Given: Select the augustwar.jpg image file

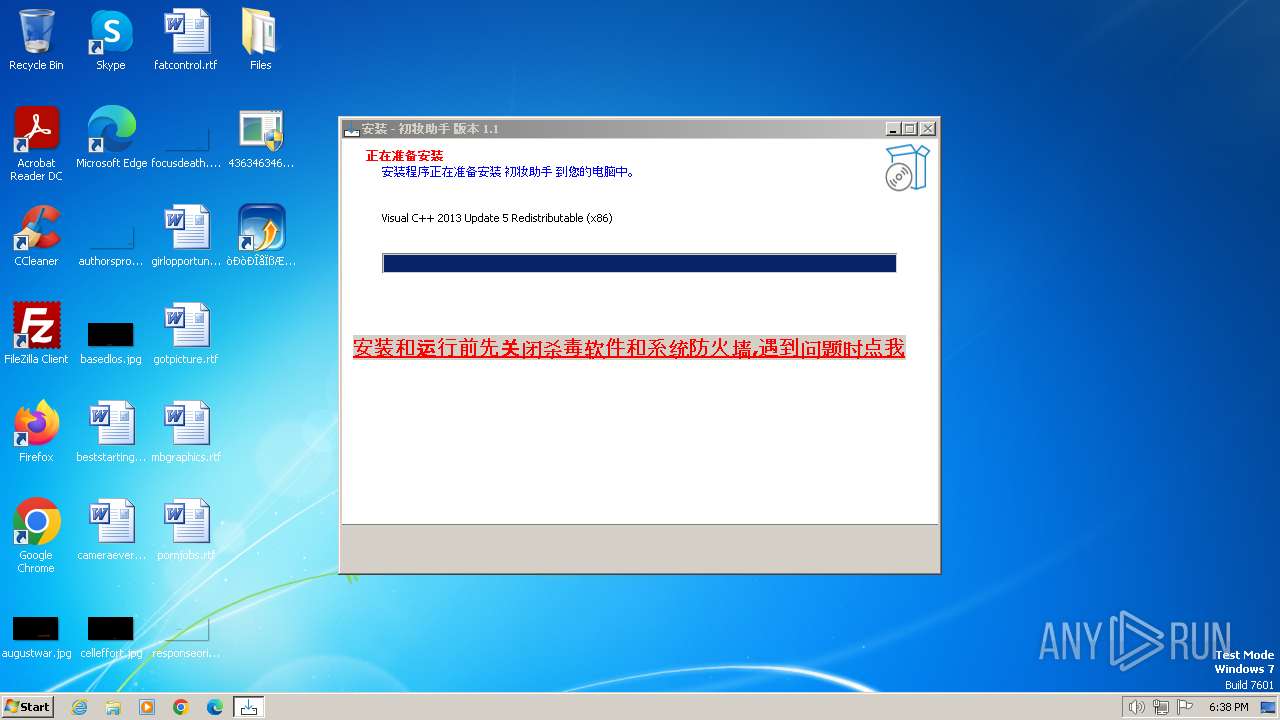Looking at the screenshot, I should coord(36,637).
